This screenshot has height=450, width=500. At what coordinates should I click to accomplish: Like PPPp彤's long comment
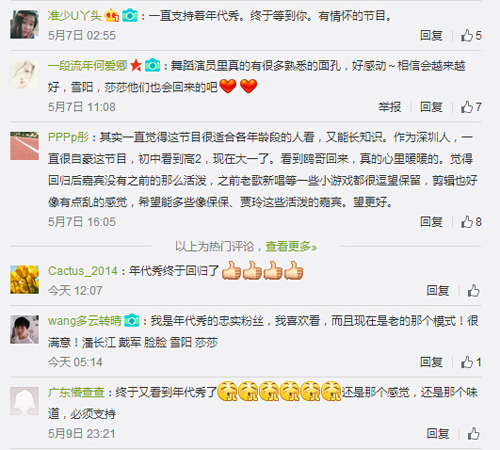pos(471,222)
